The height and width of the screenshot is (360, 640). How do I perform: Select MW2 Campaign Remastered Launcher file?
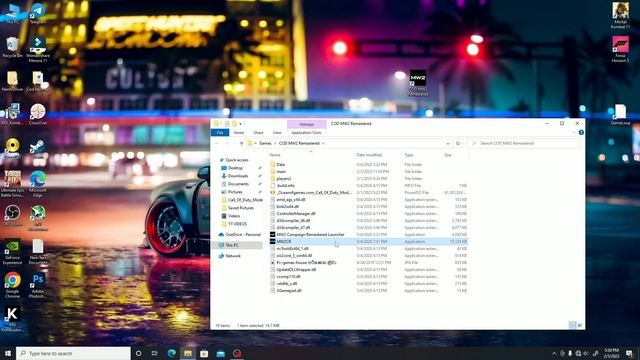368,235
